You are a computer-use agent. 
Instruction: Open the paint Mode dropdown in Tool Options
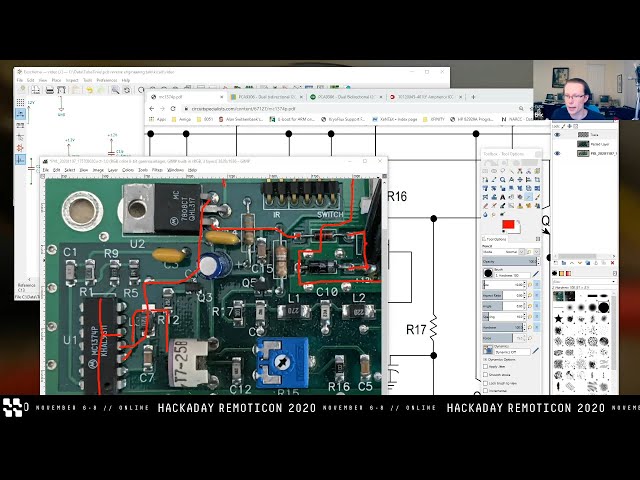[x=504, y=252]
